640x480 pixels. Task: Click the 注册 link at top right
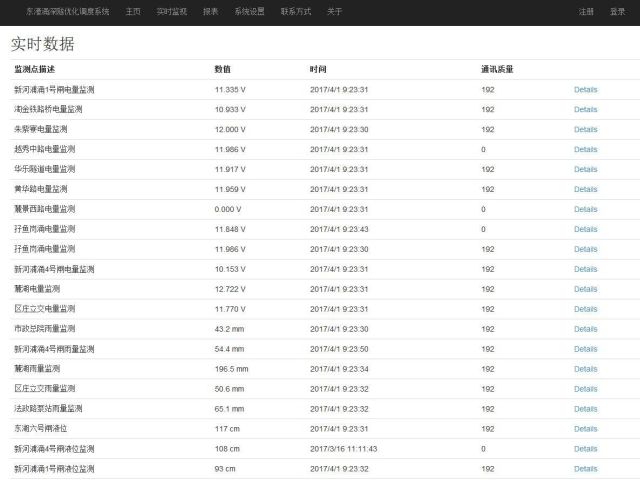(586, 12)
